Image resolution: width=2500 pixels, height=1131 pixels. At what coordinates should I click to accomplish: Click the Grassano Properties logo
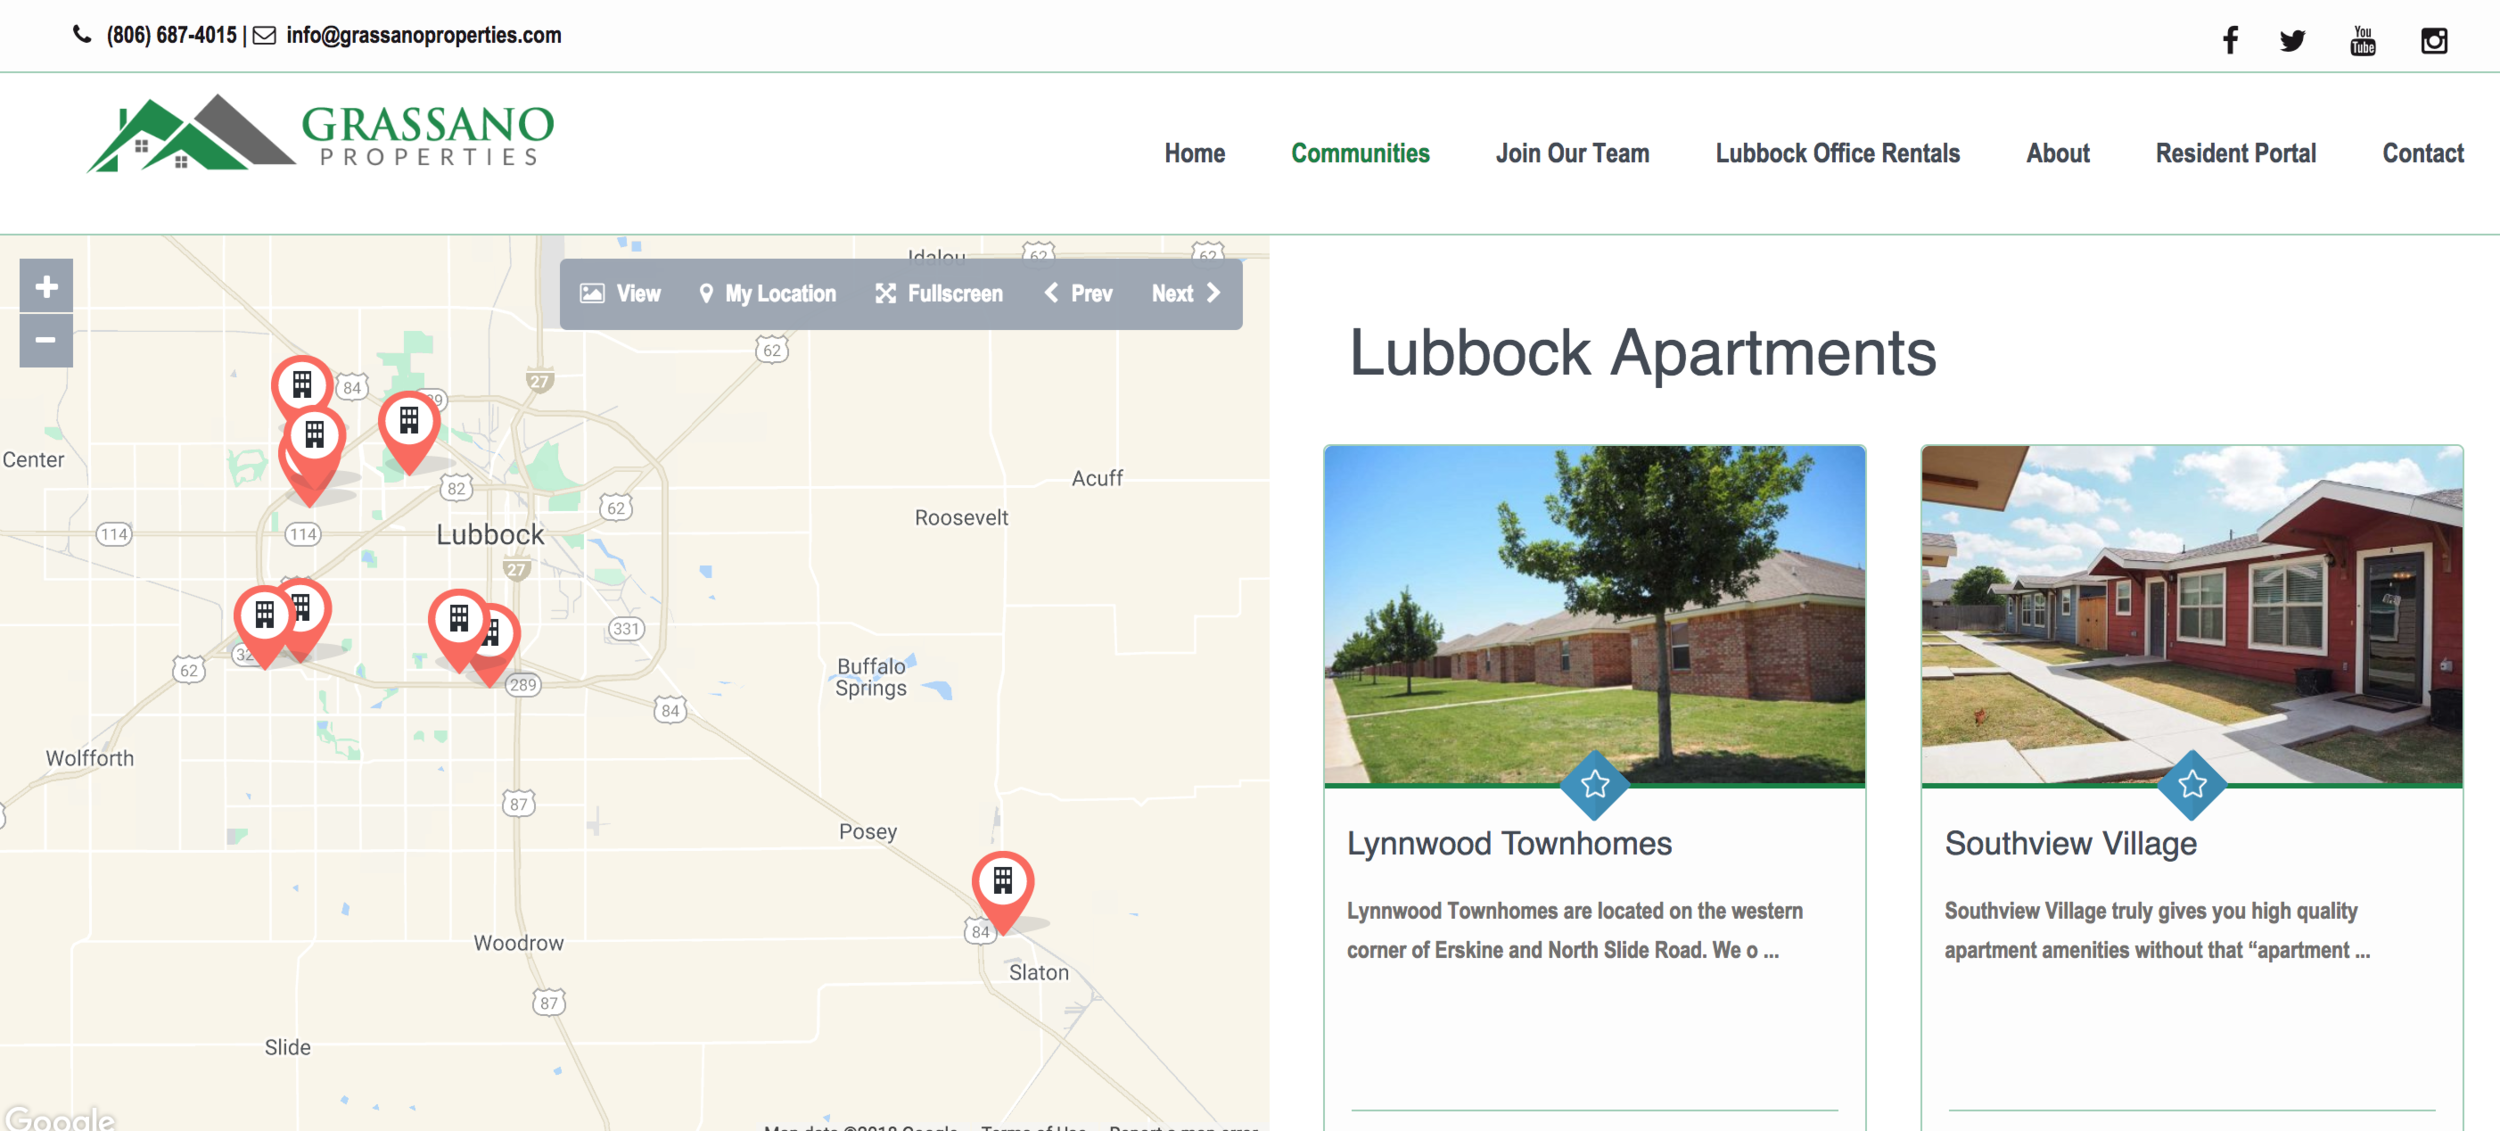click(x=320, y=135)
